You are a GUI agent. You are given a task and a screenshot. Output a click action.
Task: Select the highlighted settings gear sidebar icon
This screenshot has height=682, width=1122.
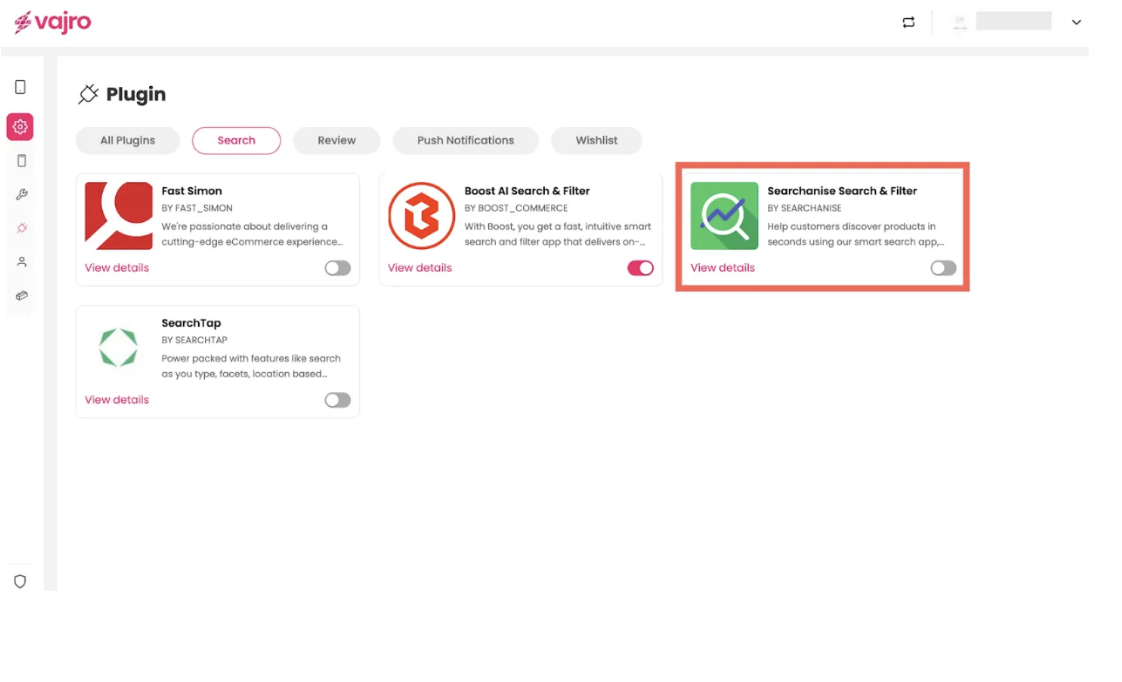20,127
